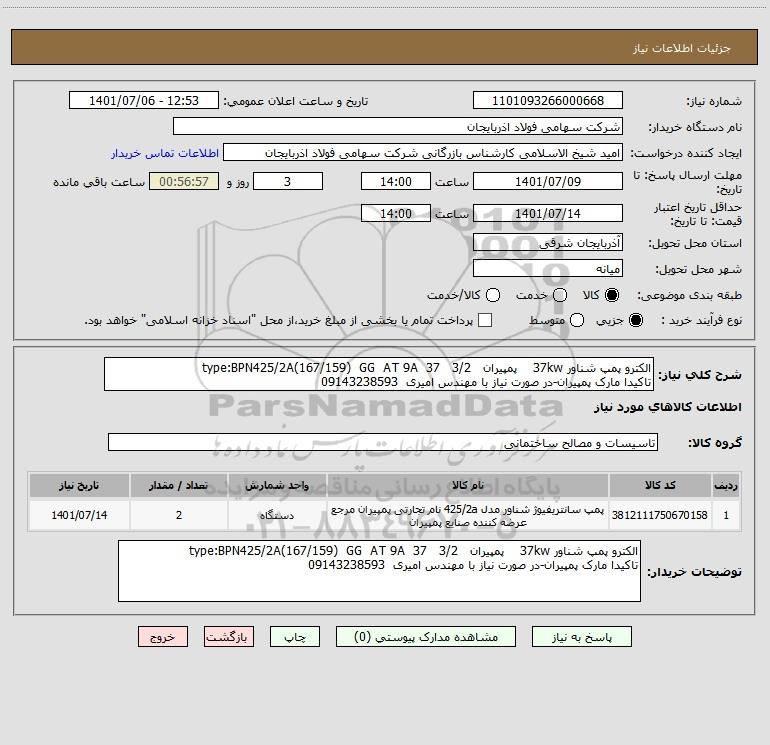Click مشاهده مدارک پیوستی (0) button

pyautogui.click(x=426, y=637)
